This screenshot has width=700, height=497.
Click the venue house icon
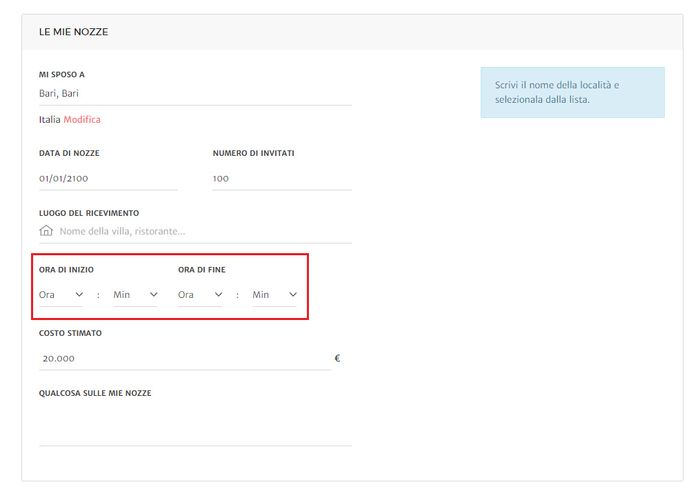click(46, 231)
